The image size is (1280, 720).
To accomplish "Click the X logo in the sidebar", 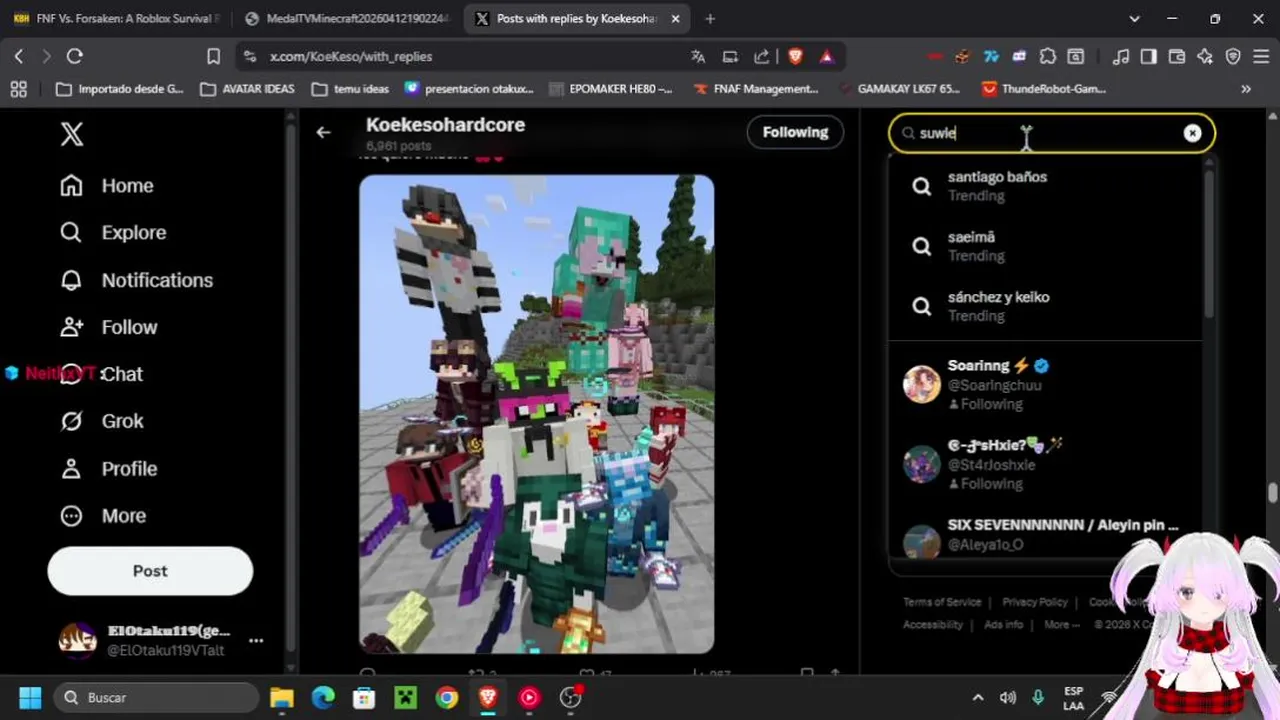I will point(72,134).
